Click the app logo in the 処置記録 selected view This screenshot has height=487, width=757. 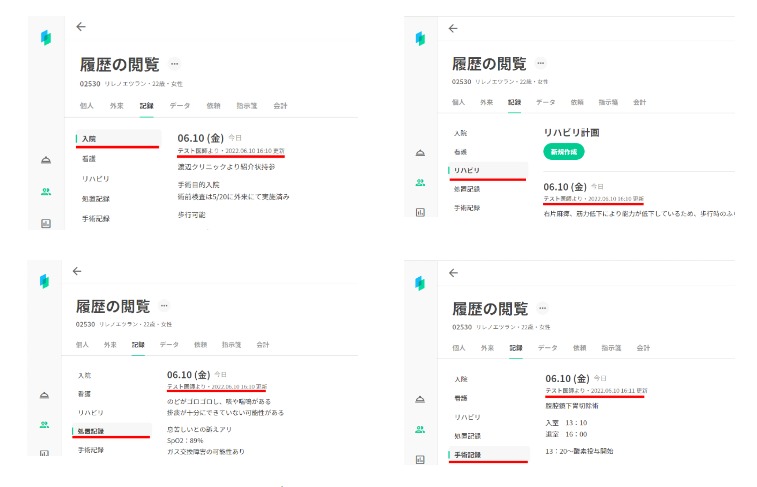(46, 281)
